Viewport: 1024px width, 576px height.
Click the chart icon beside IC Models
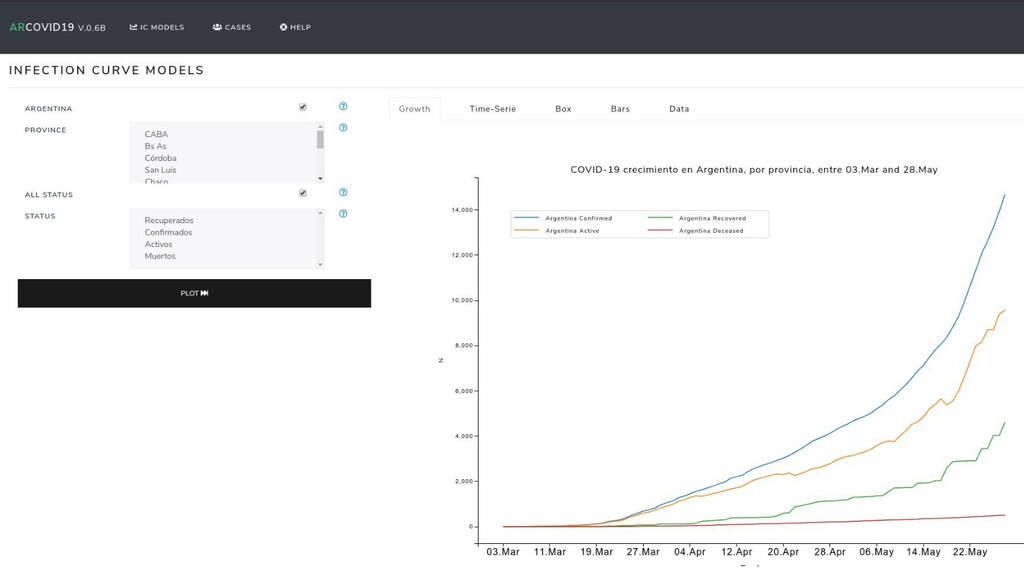(x=133, y=27)
